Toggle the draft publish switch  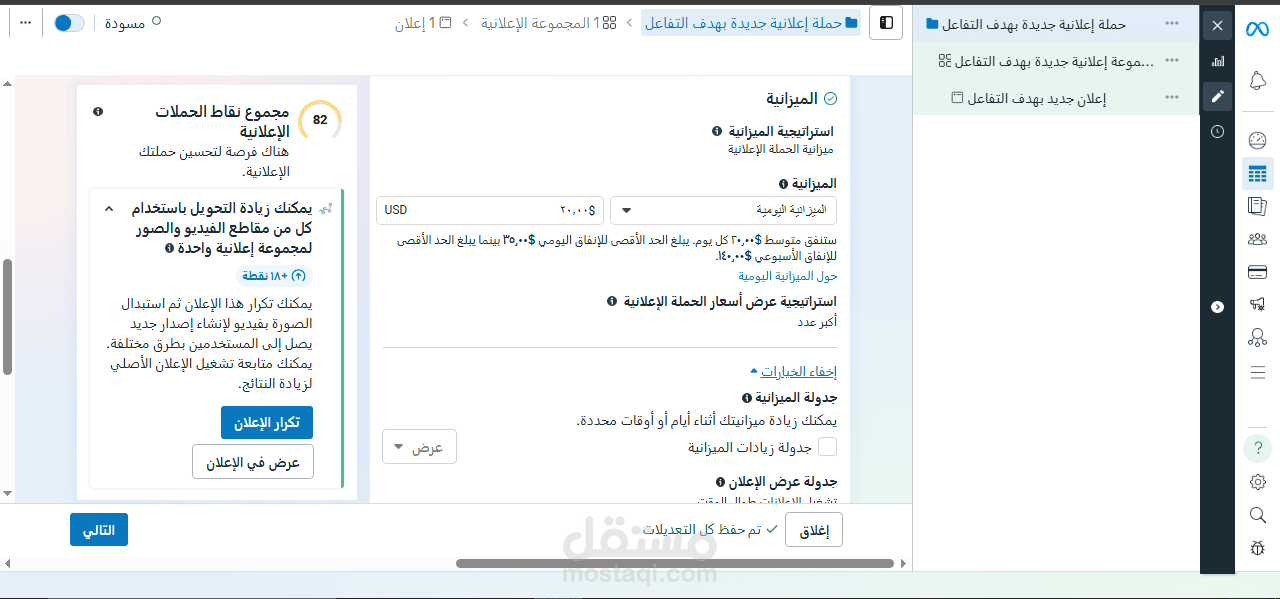[x=69, y=22]
